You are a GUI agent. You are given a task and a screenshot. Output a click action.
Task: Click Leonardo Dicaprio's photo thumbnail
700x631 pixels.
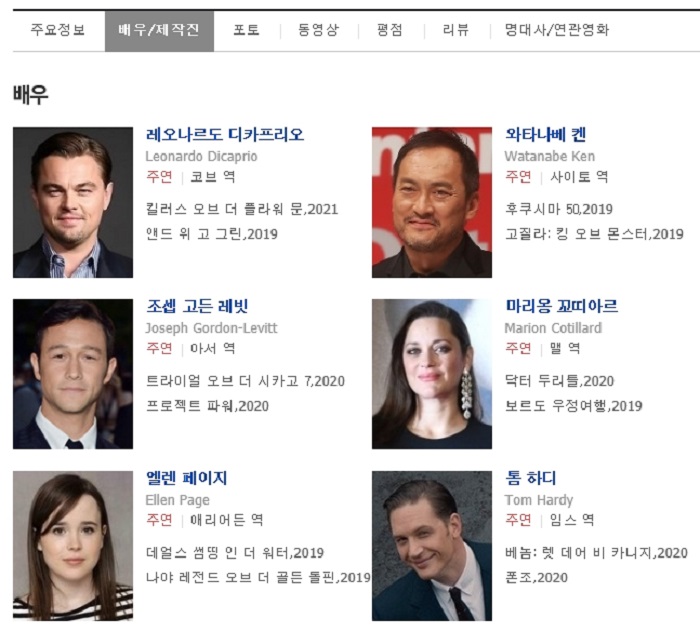(73, 202)
